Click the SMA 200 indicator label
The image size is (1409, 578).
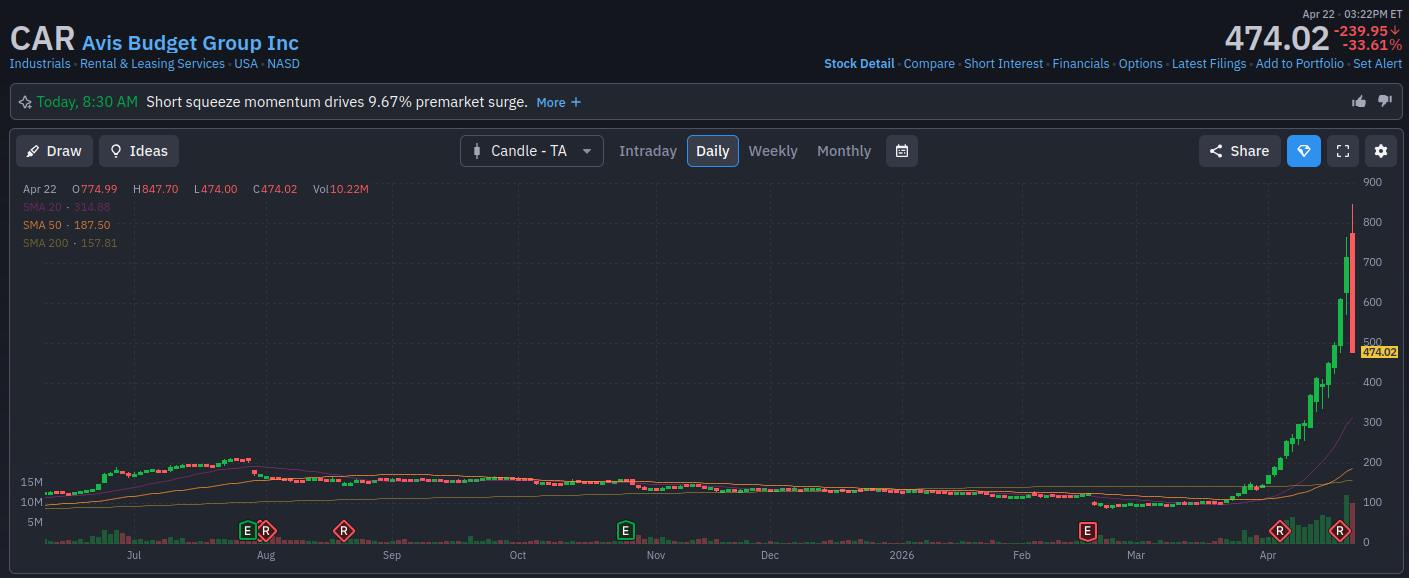click(x=70, y=243)
